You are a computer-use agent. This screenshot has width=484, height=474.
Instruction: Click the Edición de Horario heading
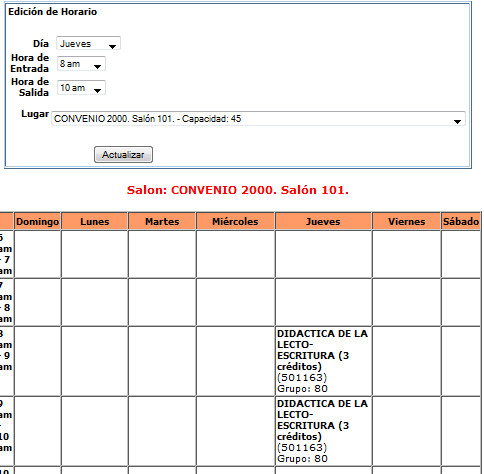point(53,12)
